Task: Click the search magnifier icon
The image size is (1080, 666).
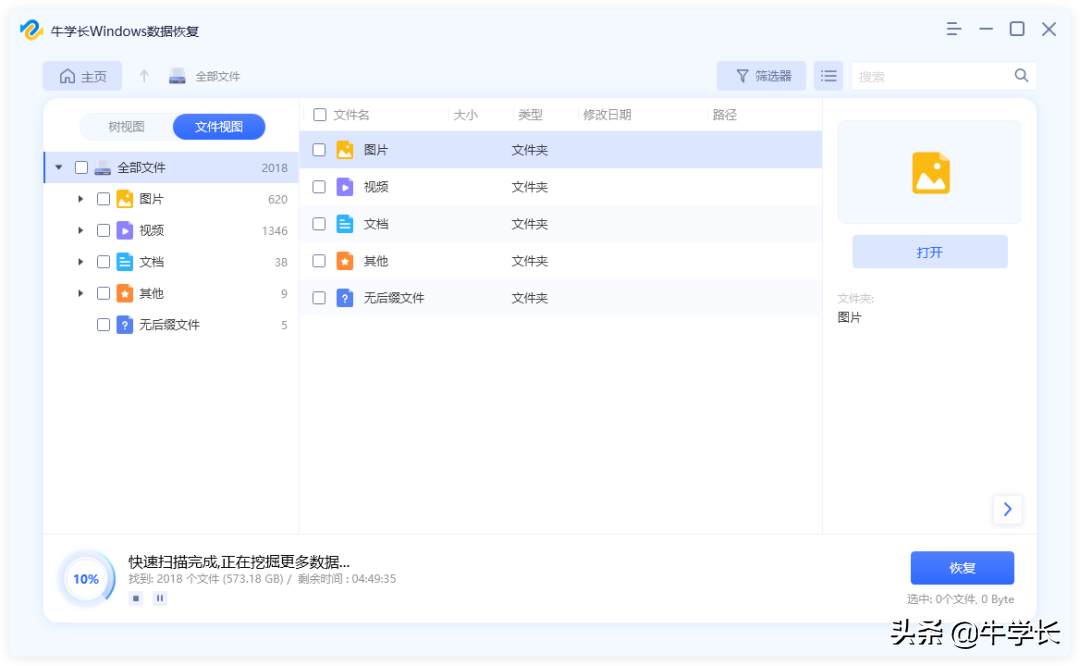Action: click(x=1021, y=75)
